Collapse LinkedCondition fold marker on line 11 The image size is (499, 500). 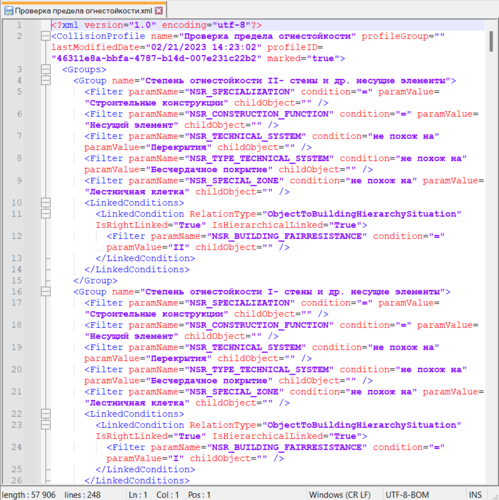coord(46,214)
